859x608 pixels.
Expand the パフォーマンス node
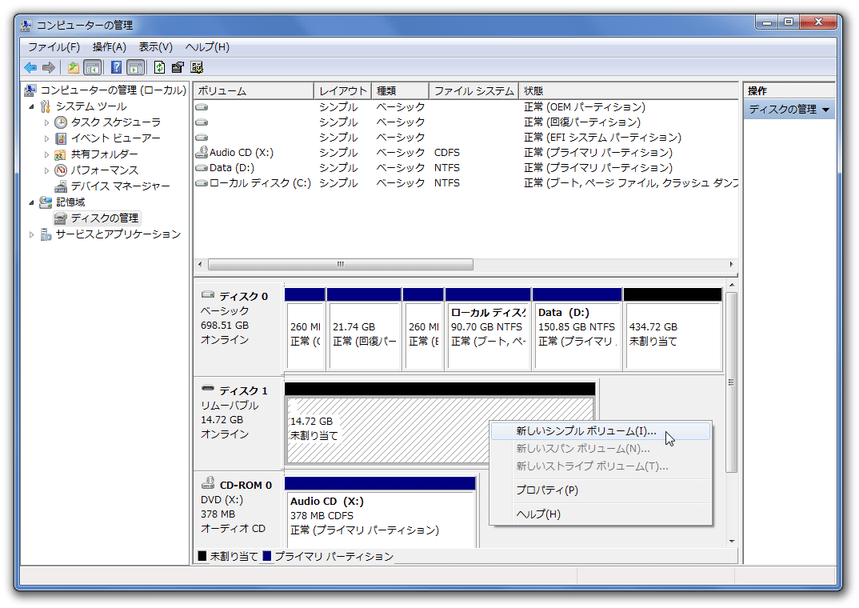point(47,170)
